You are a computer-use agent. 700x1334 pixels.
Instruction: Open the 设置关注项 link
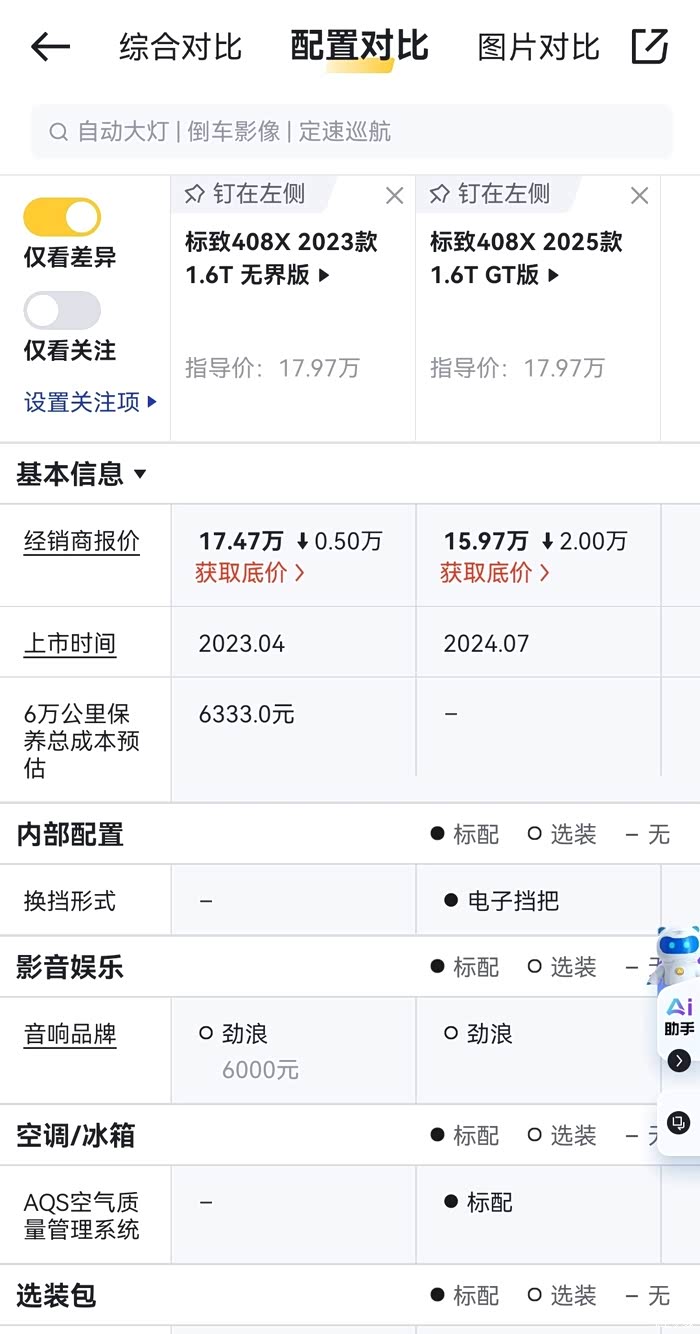click(x=90, y=402)
